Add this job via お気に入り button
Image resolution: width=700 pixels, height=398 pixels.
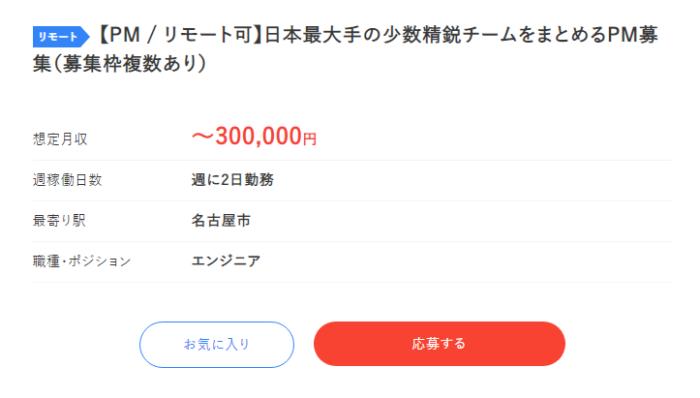(217, 344)
